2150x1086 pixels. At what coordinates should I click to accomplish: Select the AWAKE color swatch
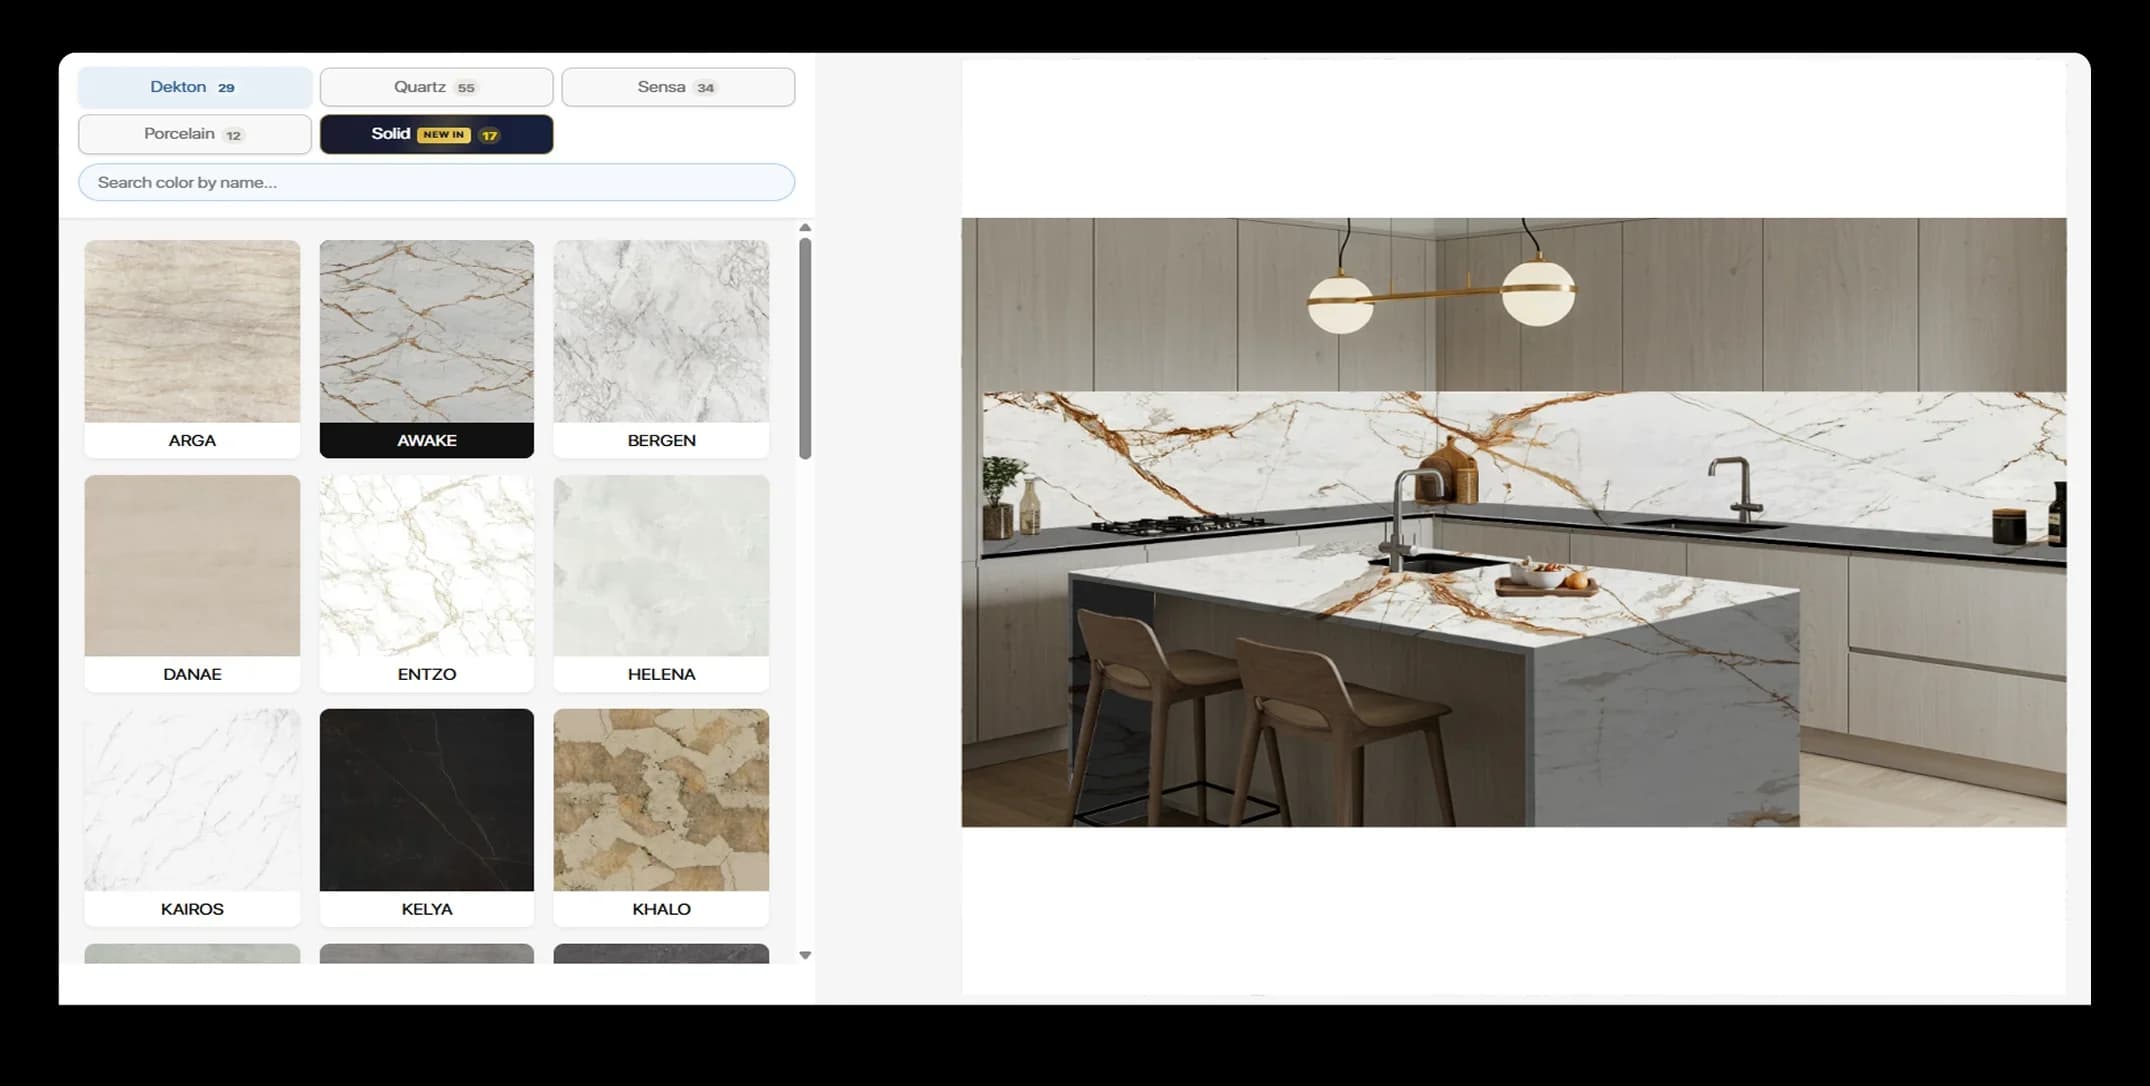(x=427, y=348)
